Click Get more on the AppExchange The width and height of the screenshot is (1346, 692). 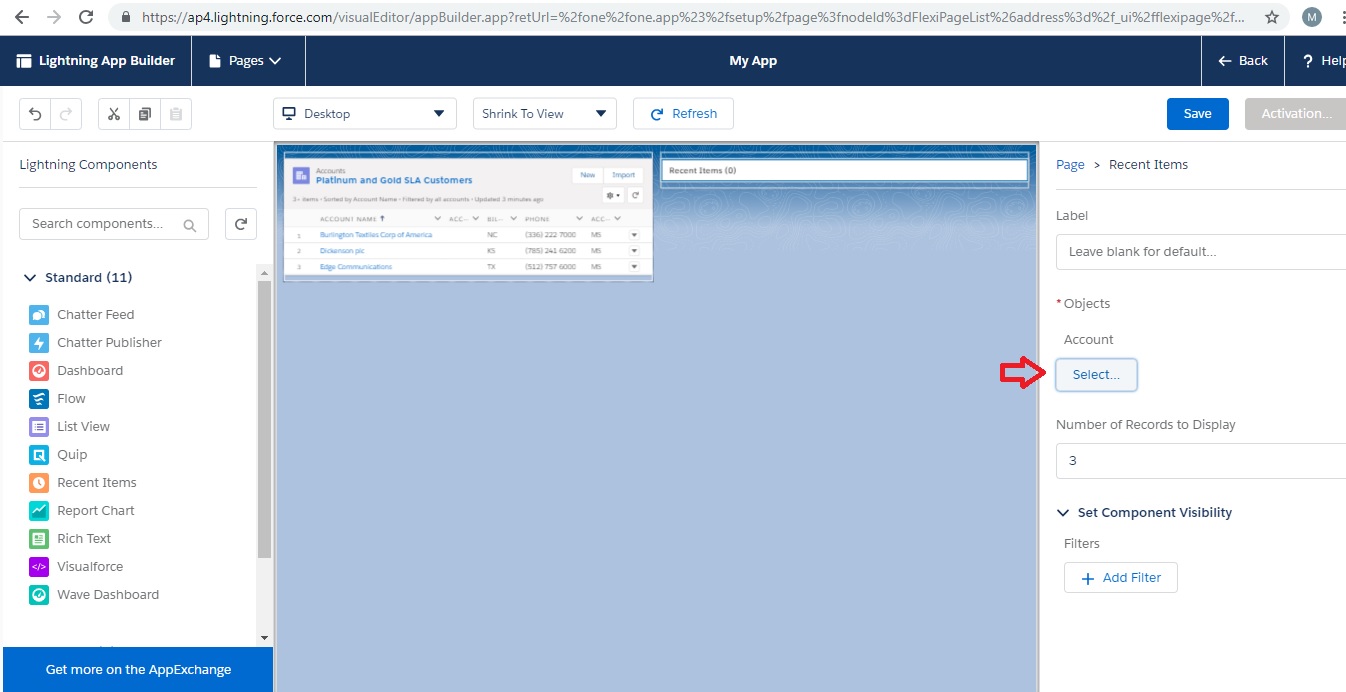pyautogui.click(x=138, y=670)
